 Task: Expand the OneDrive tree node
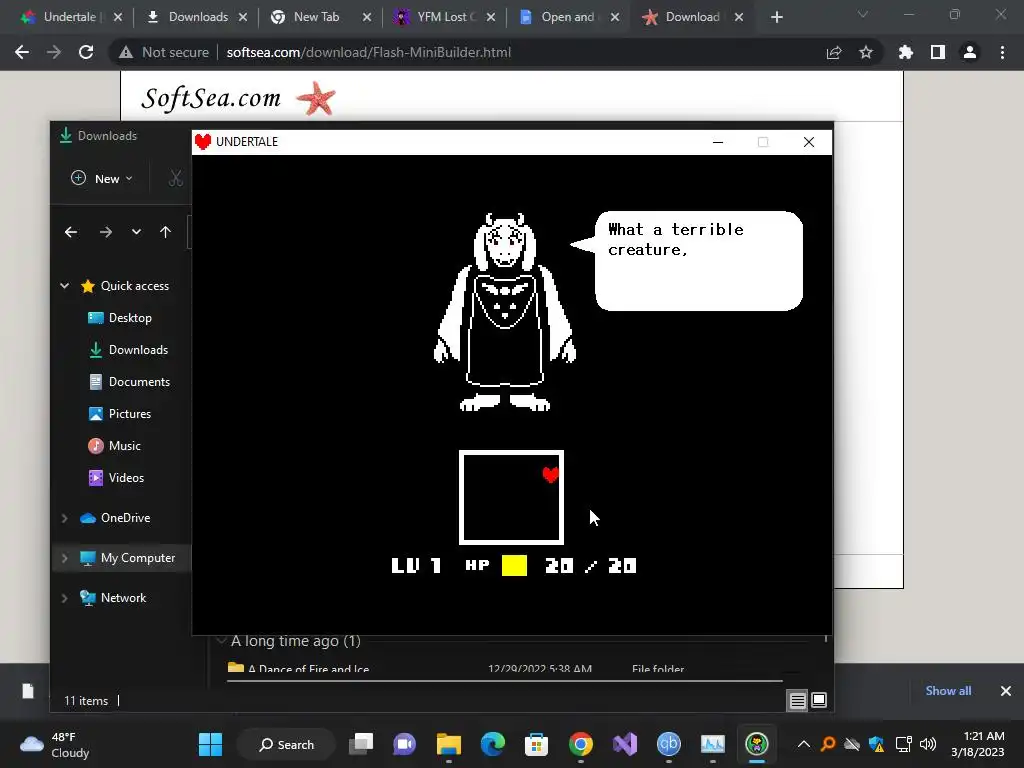pos(64,518)
